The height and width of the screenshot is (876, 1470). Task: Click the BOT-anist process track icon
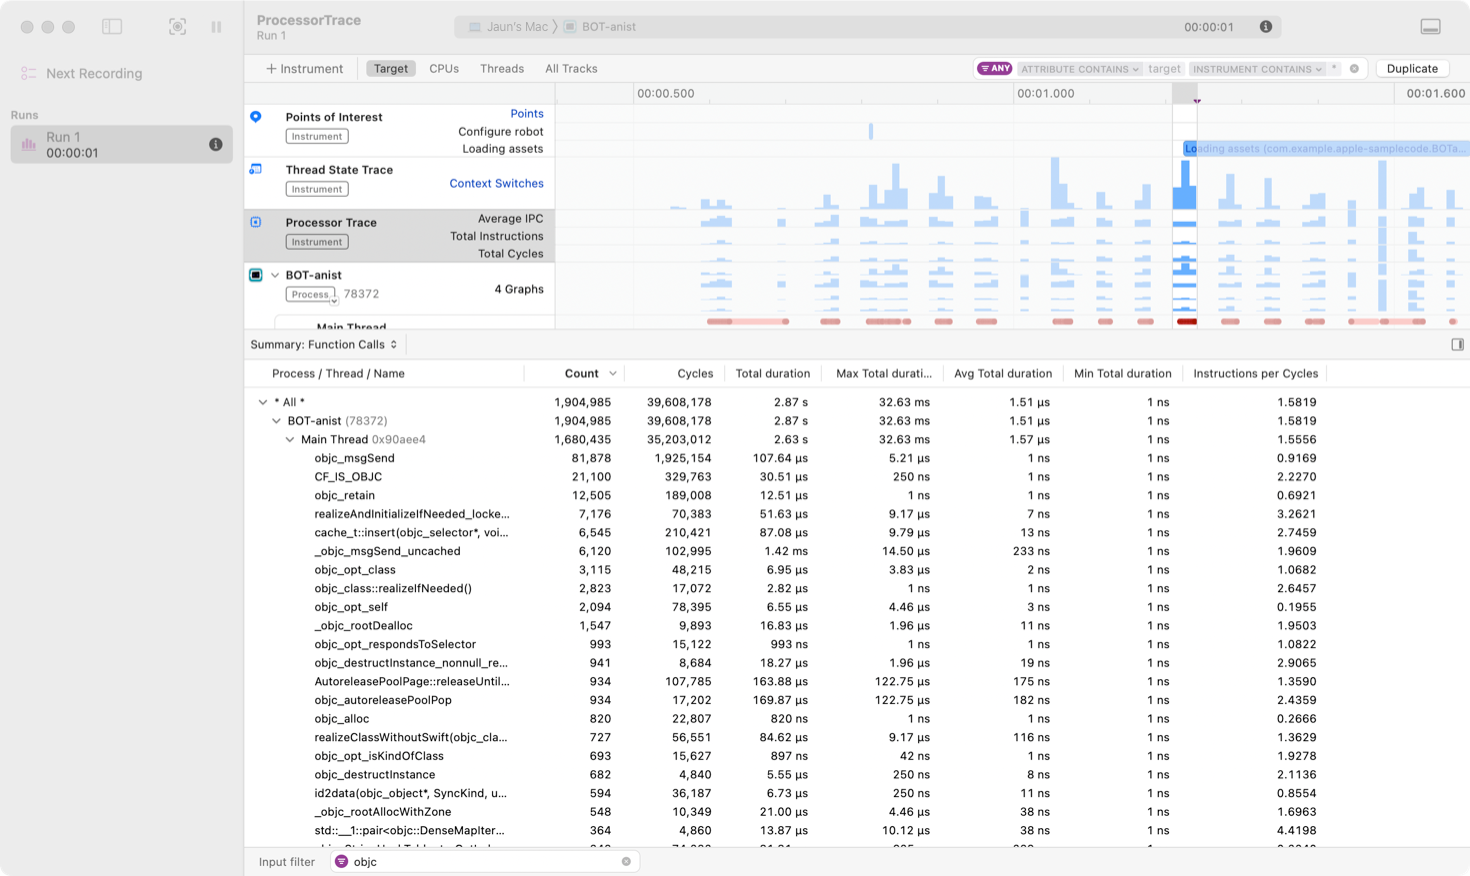click(256, 275)
